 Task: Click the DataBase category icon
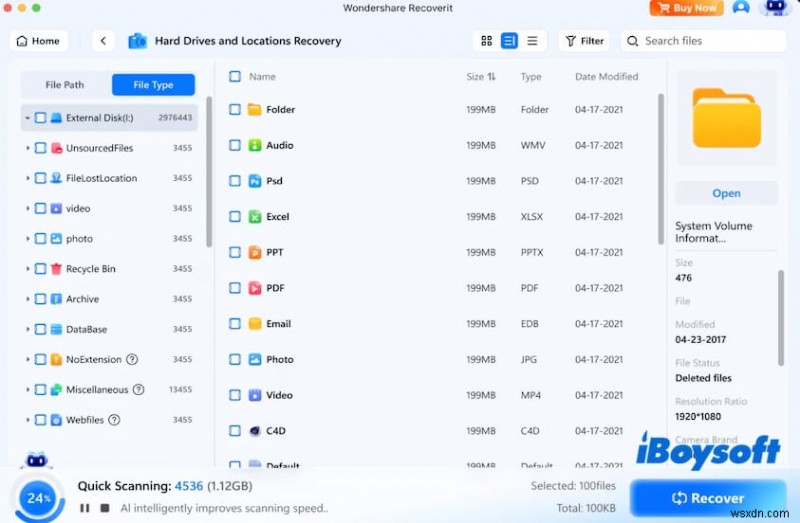56,329
